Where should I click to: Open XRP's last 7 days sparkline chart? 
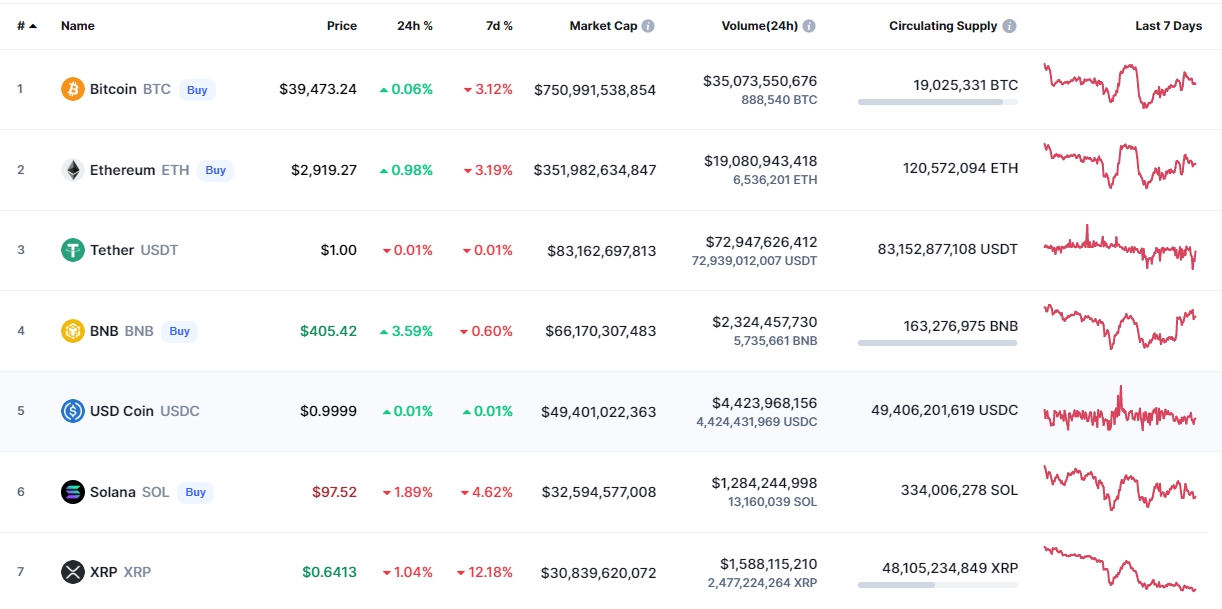point(1120,568)
